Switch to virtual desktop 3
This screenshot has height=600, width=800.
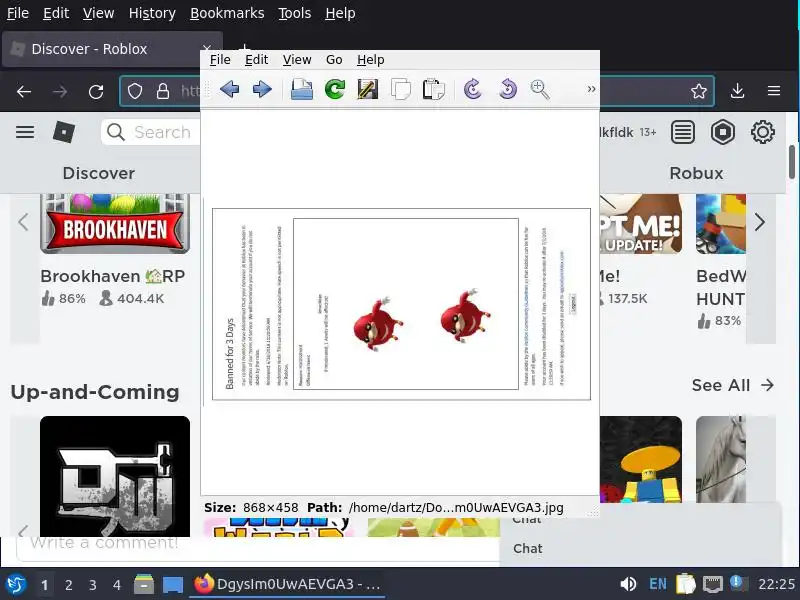click(92, 585)
